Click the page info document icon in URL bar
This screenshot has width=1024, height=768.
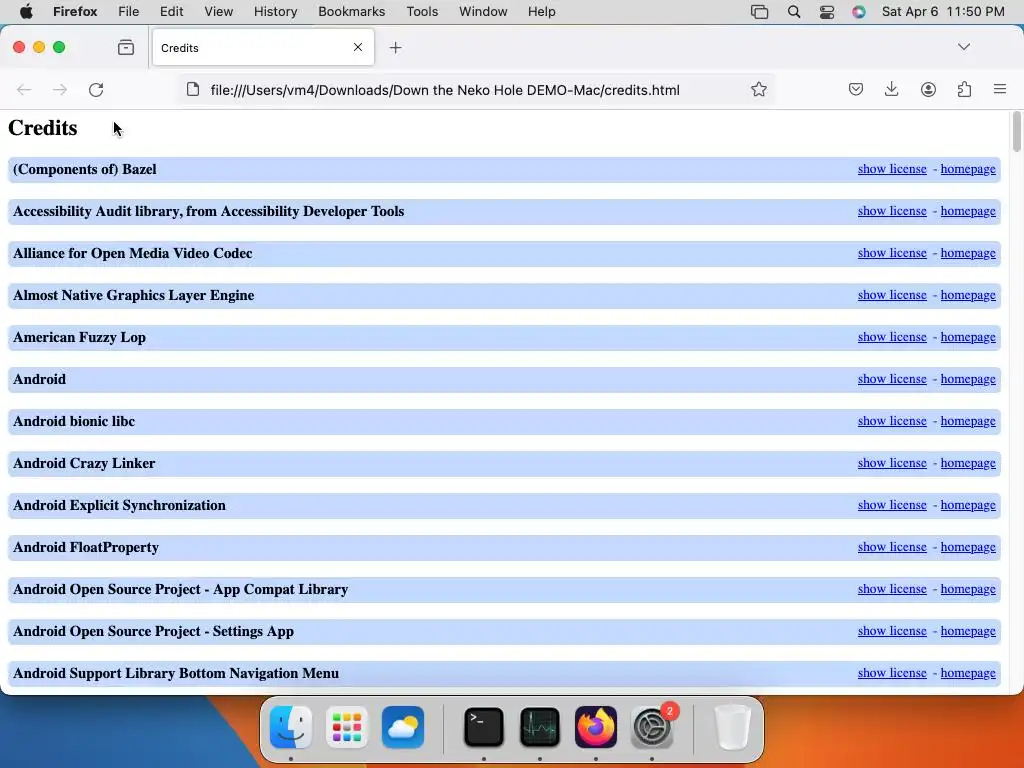pyautogui.click(x=193, y=89)
